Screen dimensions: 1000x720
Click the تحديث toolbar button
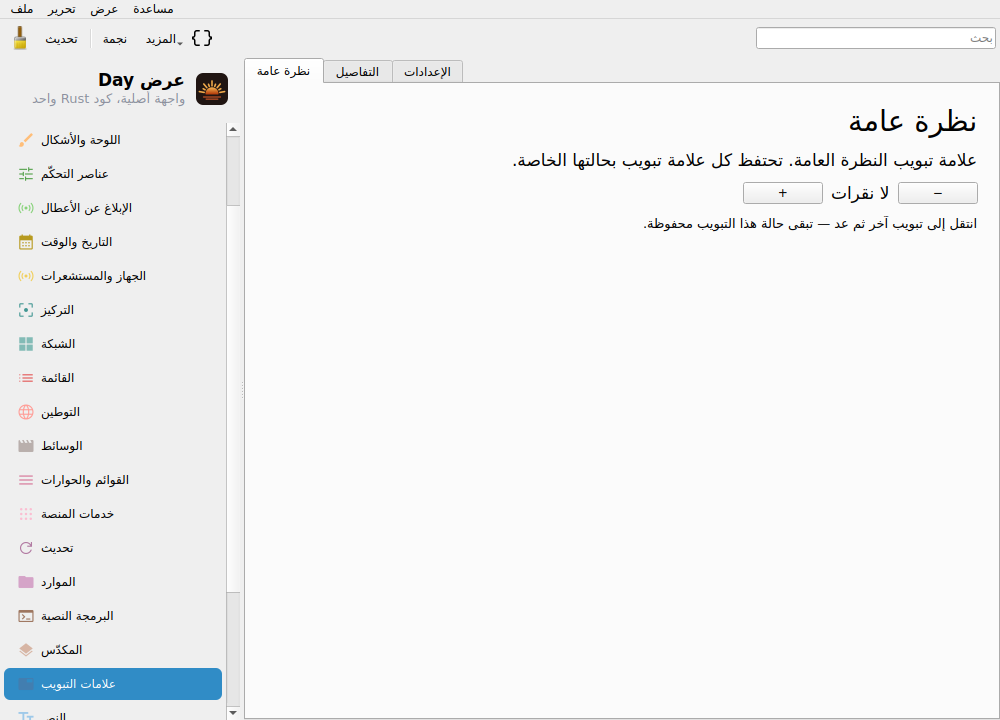tap(61, 39)
